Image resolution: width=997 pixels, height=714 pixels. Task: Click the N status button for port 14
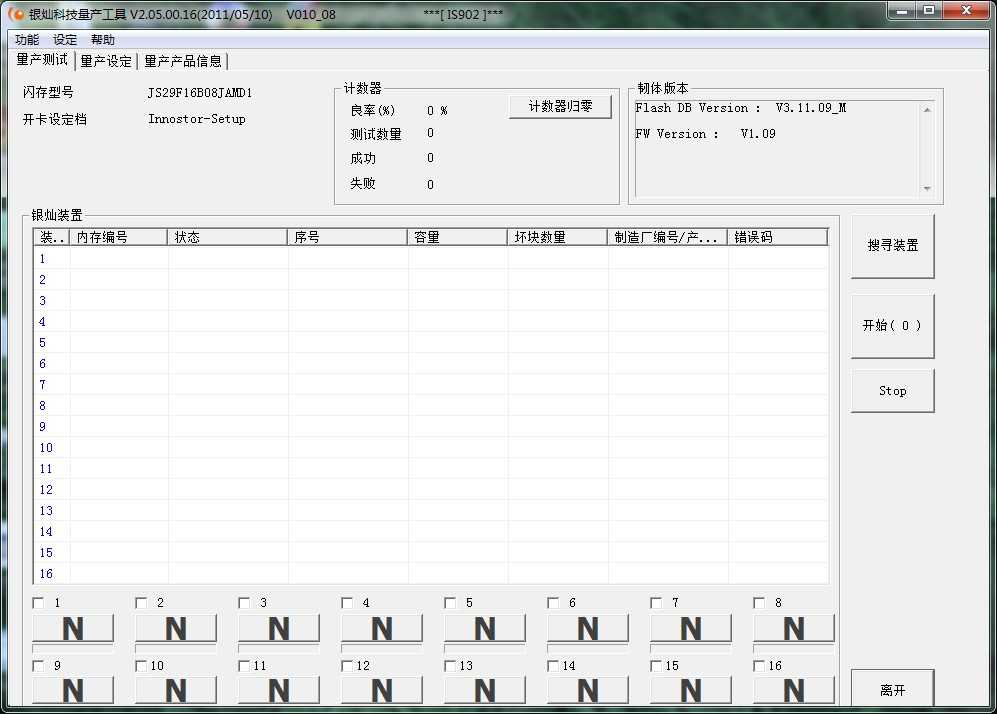coord(588,690)
